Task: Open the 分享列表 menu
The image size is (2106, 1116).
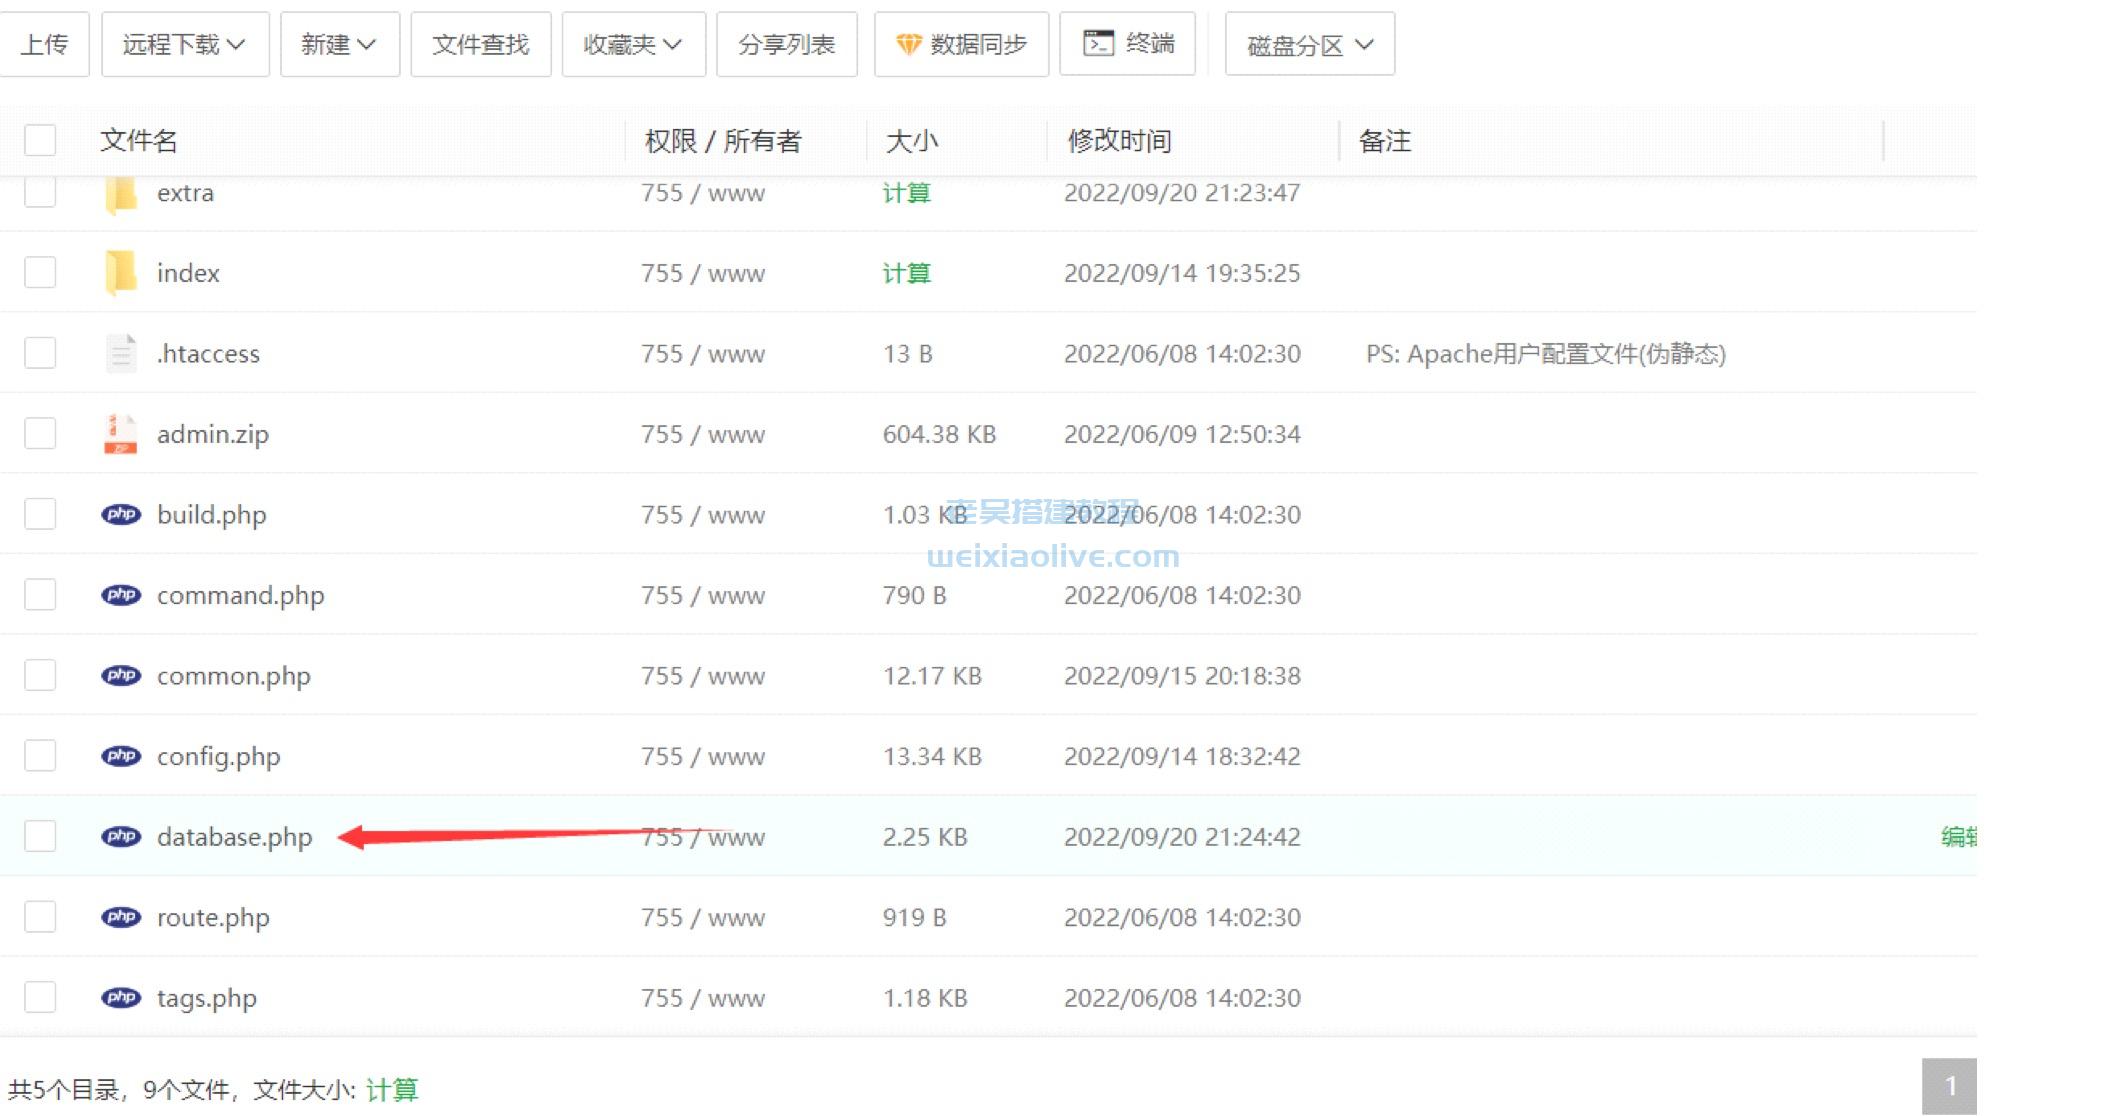Action: click(786, 43)
